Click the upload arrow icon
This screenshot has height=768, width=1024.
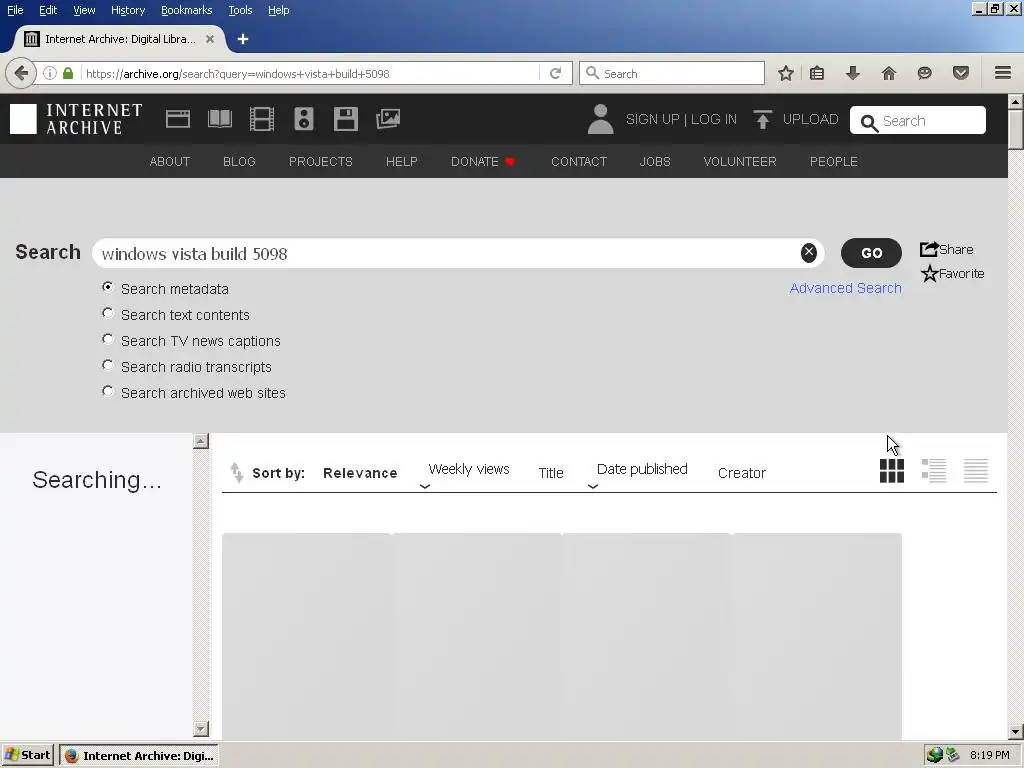tap(762, 119)
